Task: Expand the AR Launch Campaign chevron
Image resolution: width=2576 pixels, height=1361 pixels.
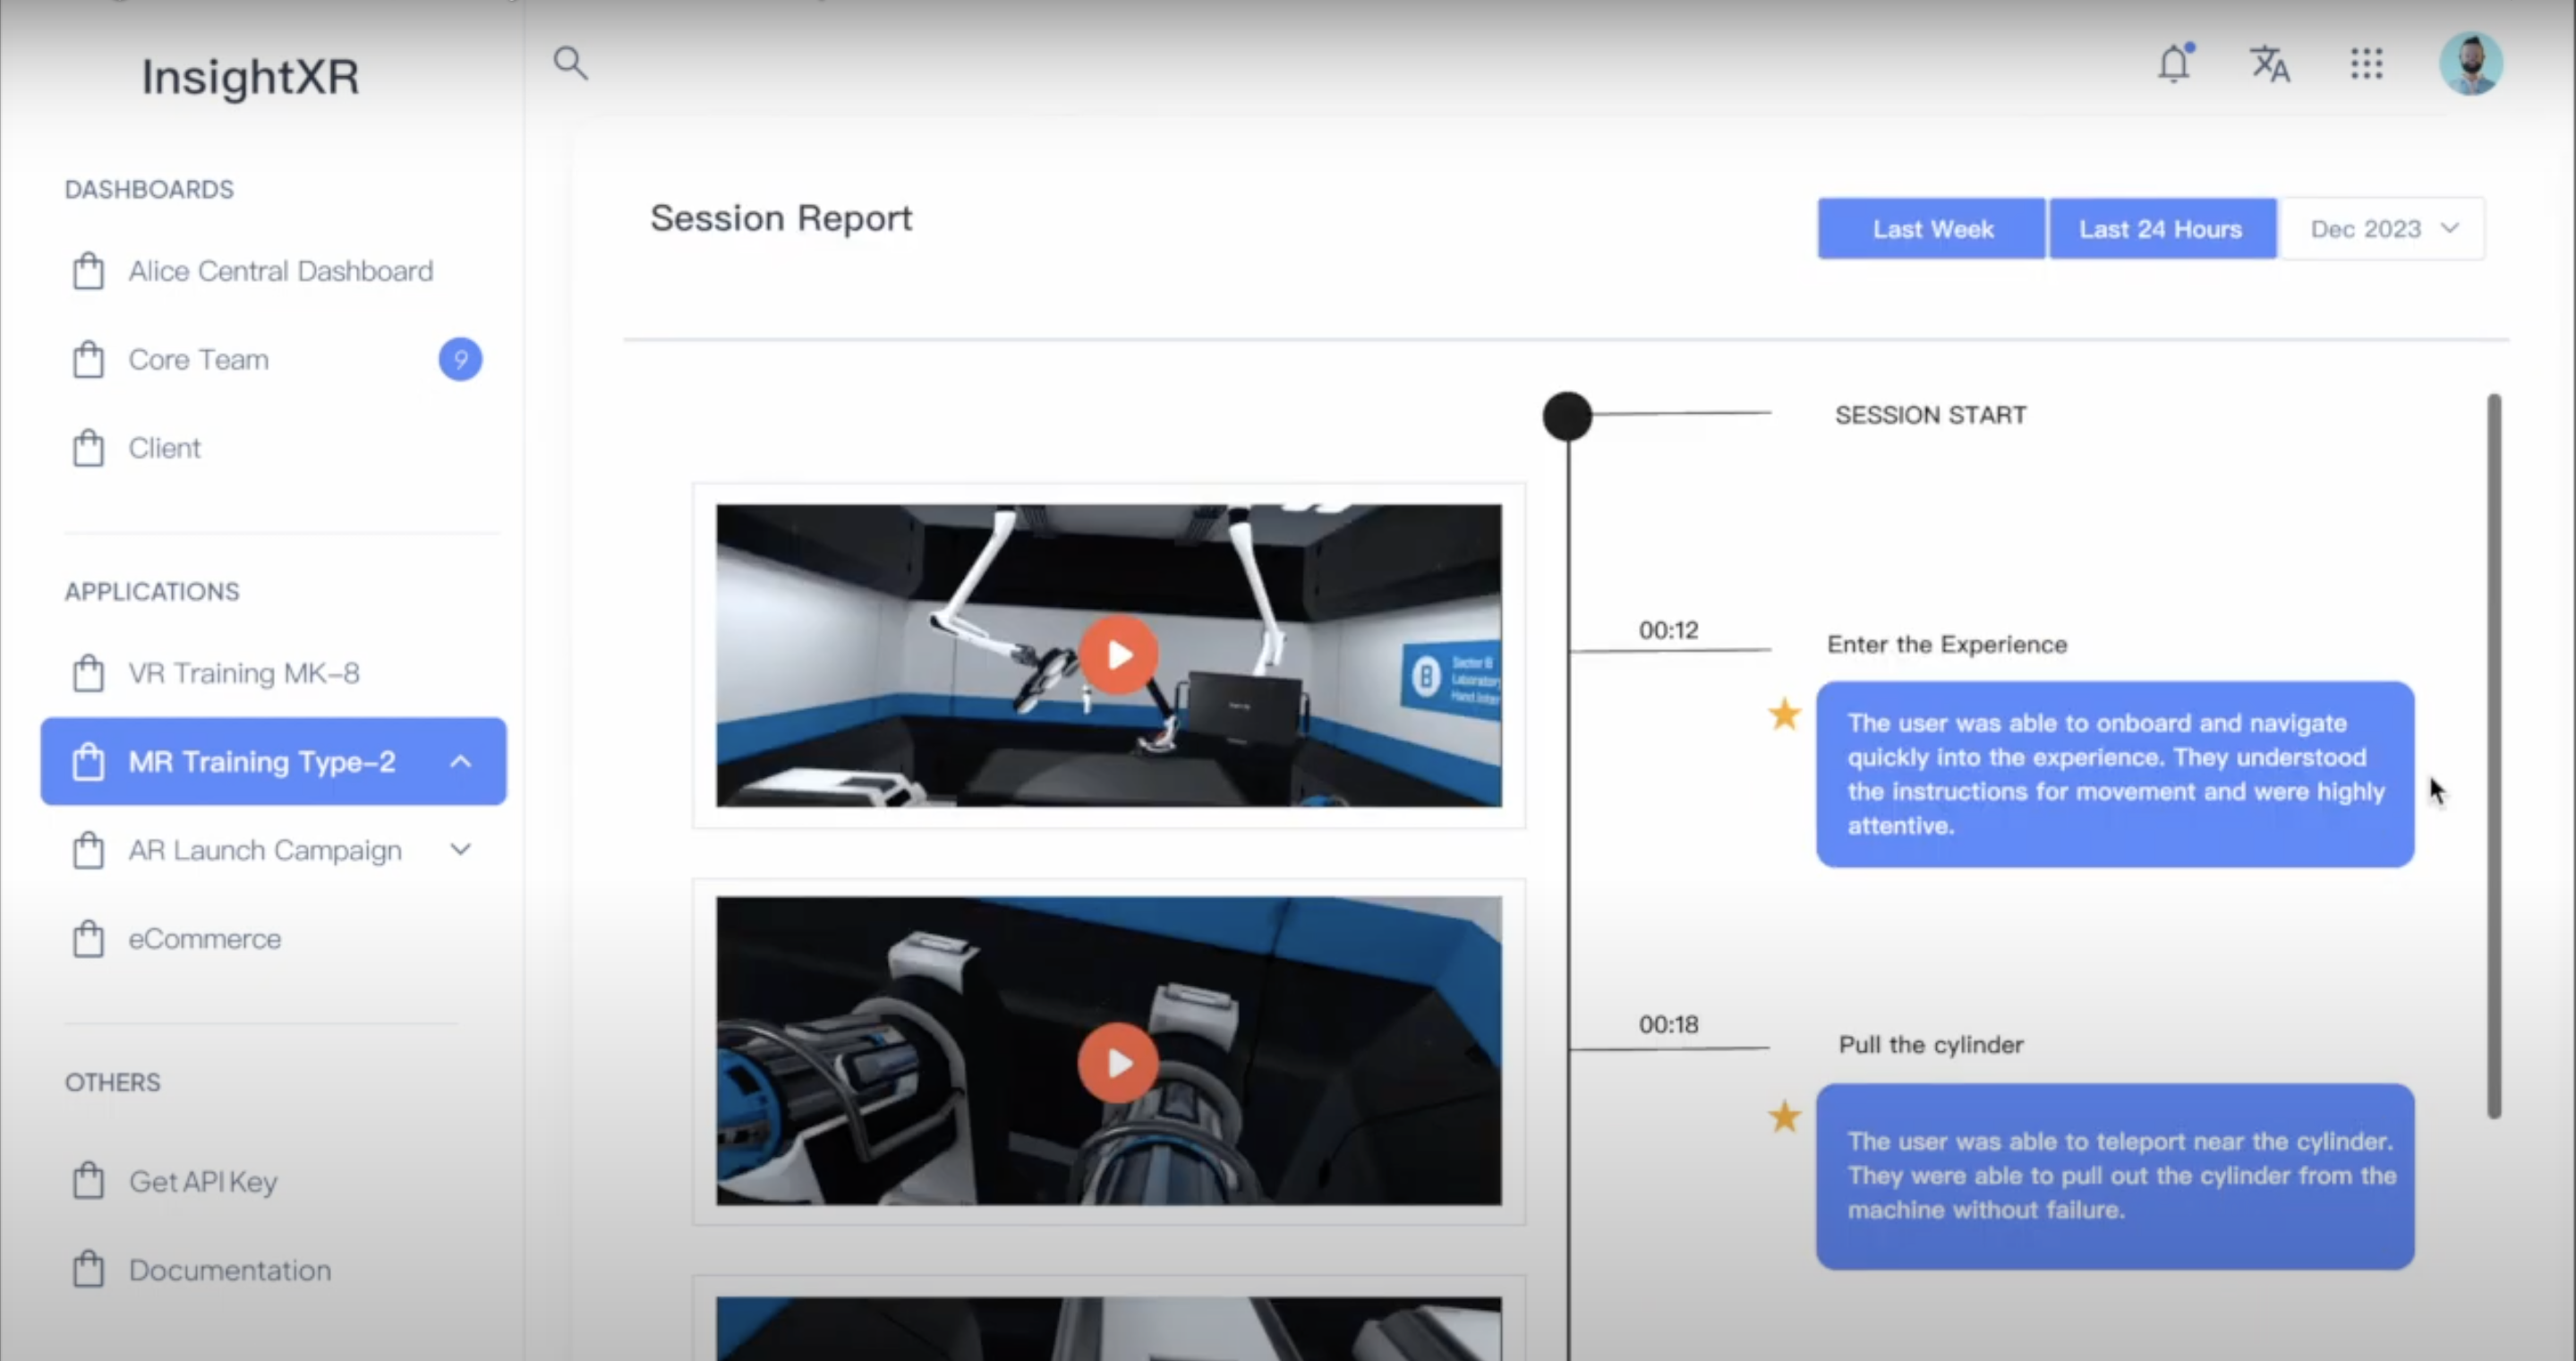Action: pos(460,850)
